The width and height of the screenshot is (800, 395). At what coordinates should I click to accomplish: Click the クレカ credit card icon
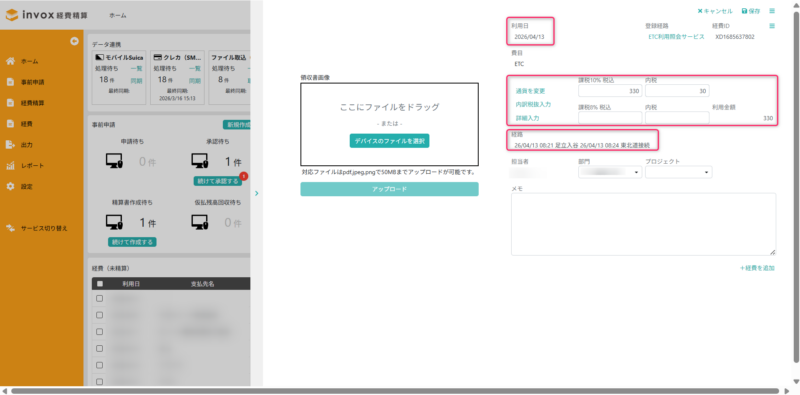[158, 58]
